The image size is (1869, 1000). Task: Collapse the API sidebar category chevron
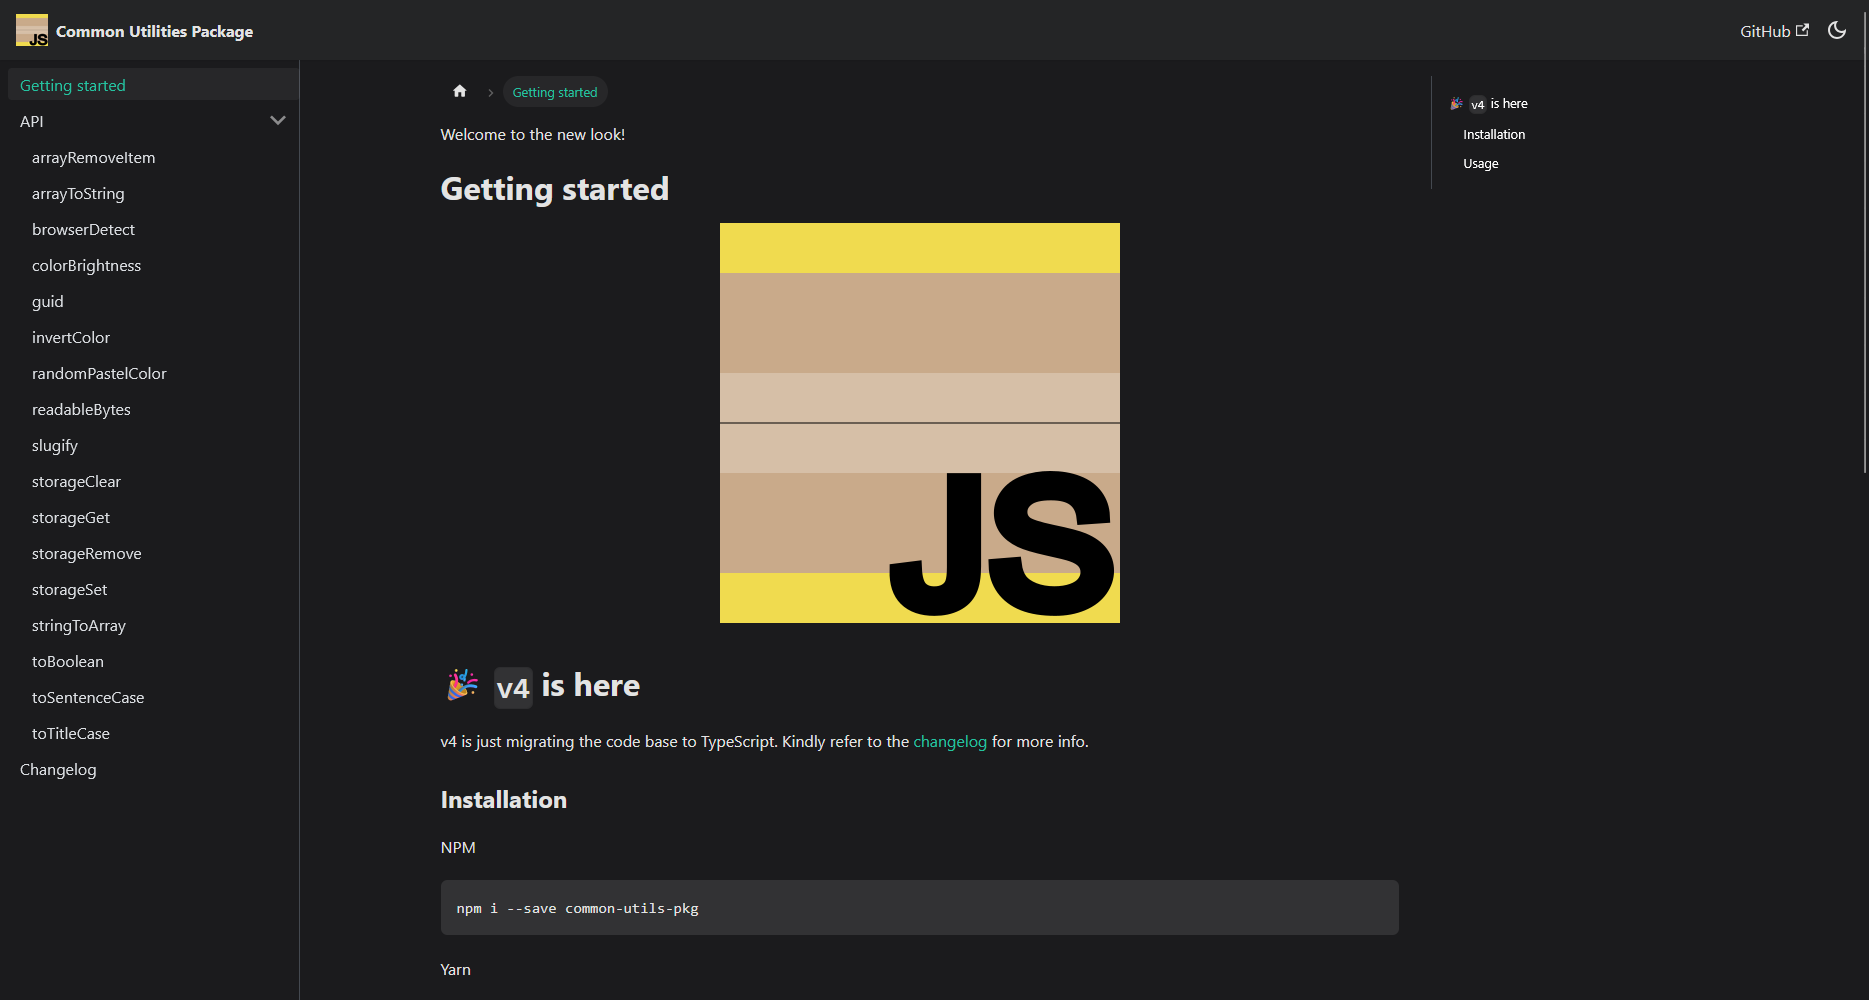click(x=278, y=121)
